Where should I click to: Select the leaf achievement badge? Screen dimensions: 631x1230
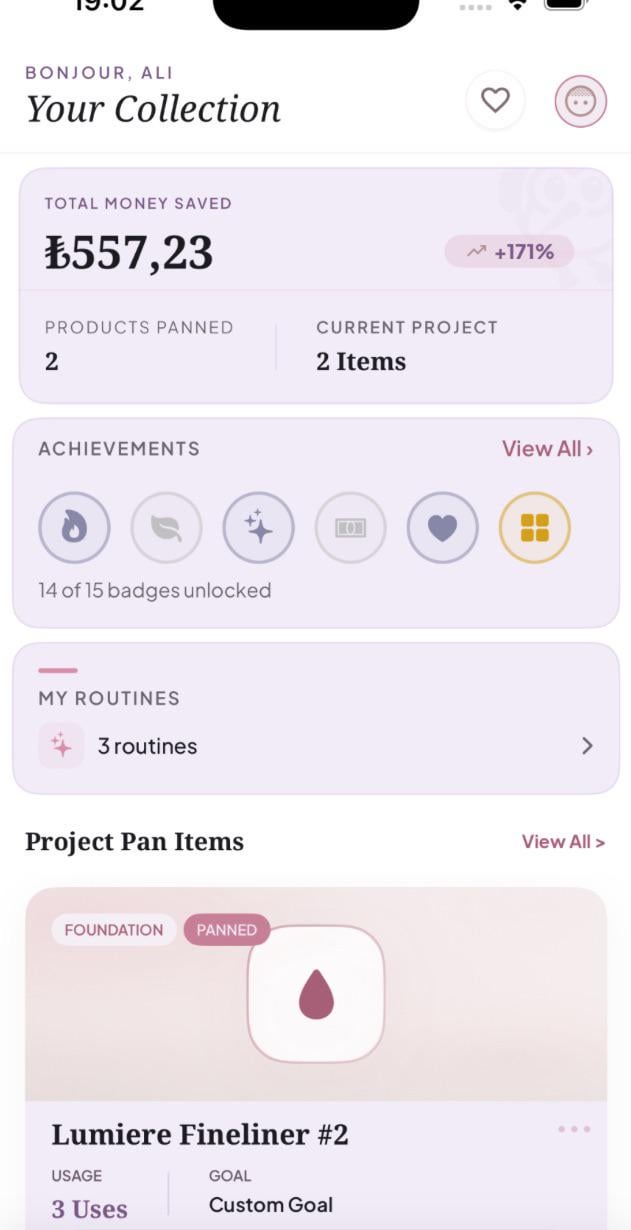166,528
